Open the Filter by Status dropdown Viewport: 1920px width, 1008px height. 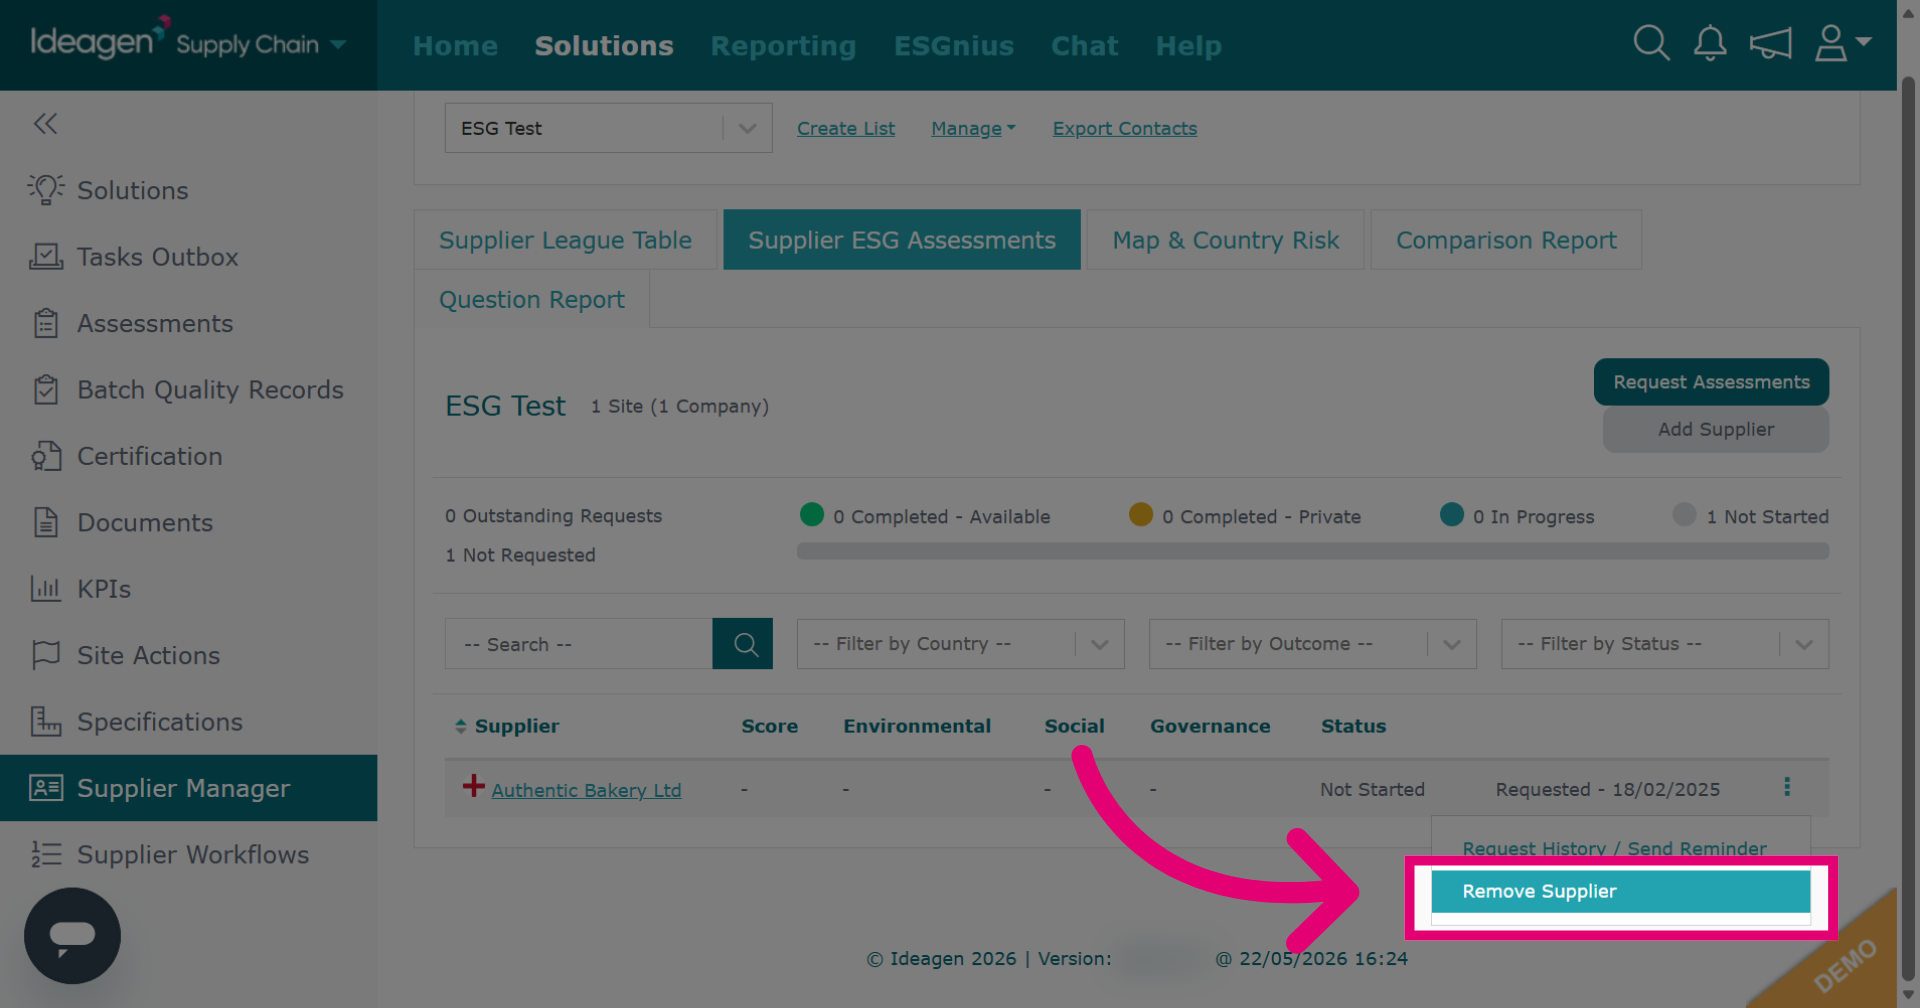click(1664, 644)
